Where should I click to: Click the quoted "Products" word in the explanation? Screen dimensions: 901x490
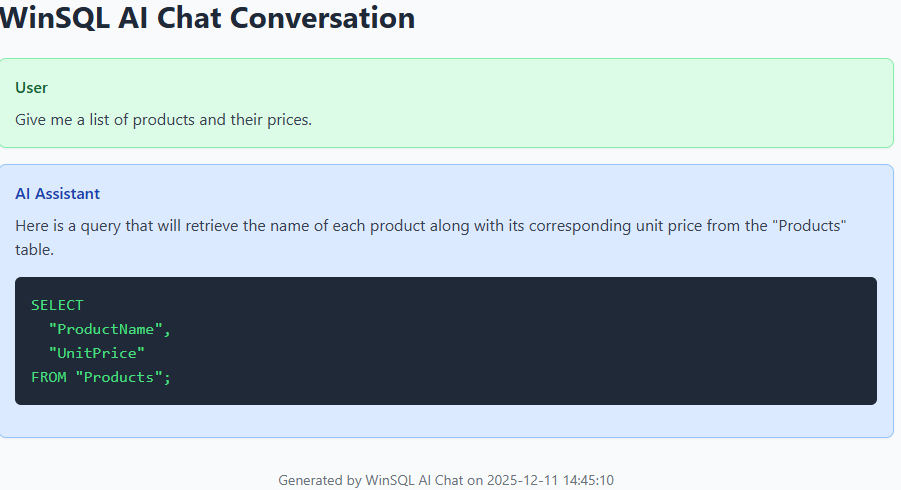click(x=811, y=226)
